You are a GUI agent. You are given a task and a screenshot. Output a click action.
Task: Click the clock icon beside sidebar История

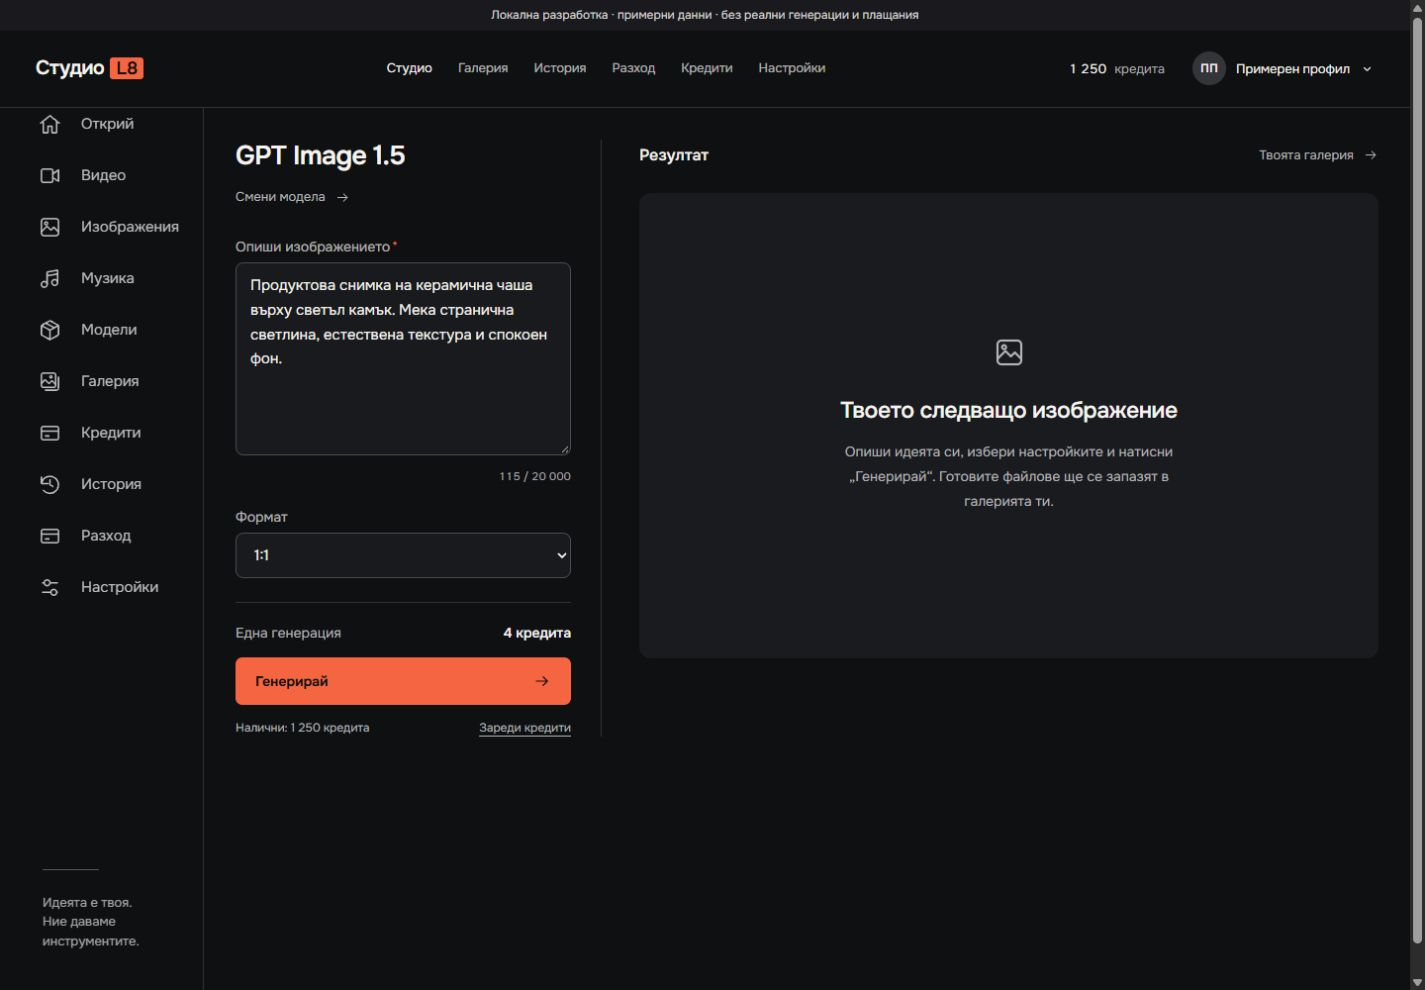coord(50,484)
